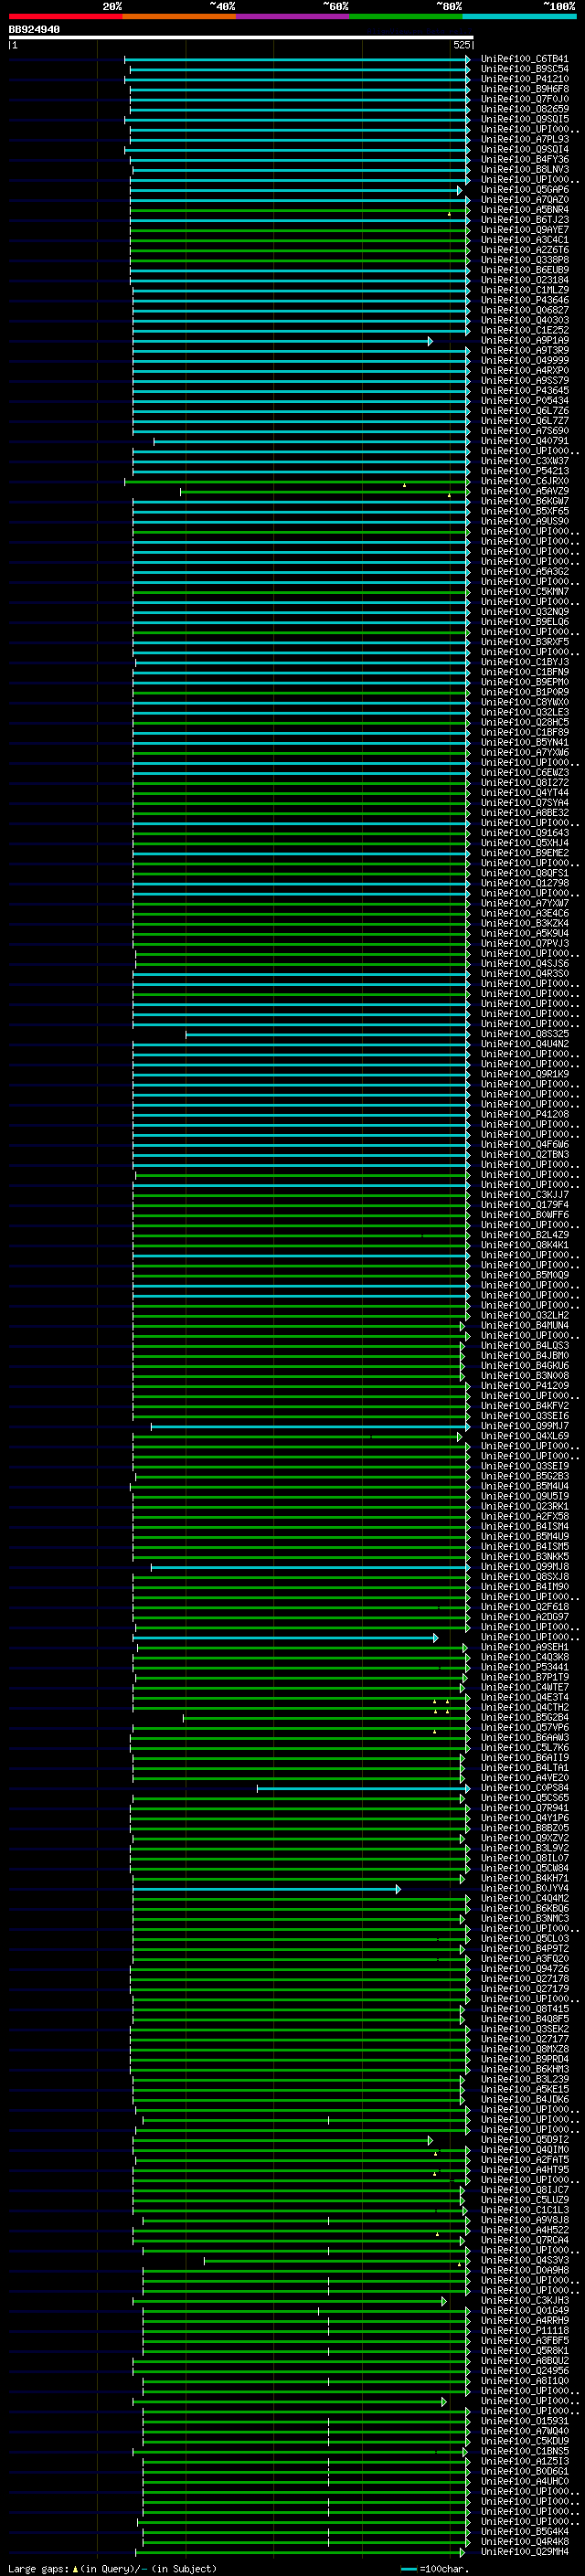This screenshot has height=2576, width=585.
Task: Select the UniRef100_B4FY36 label
Action: point(525,160)
